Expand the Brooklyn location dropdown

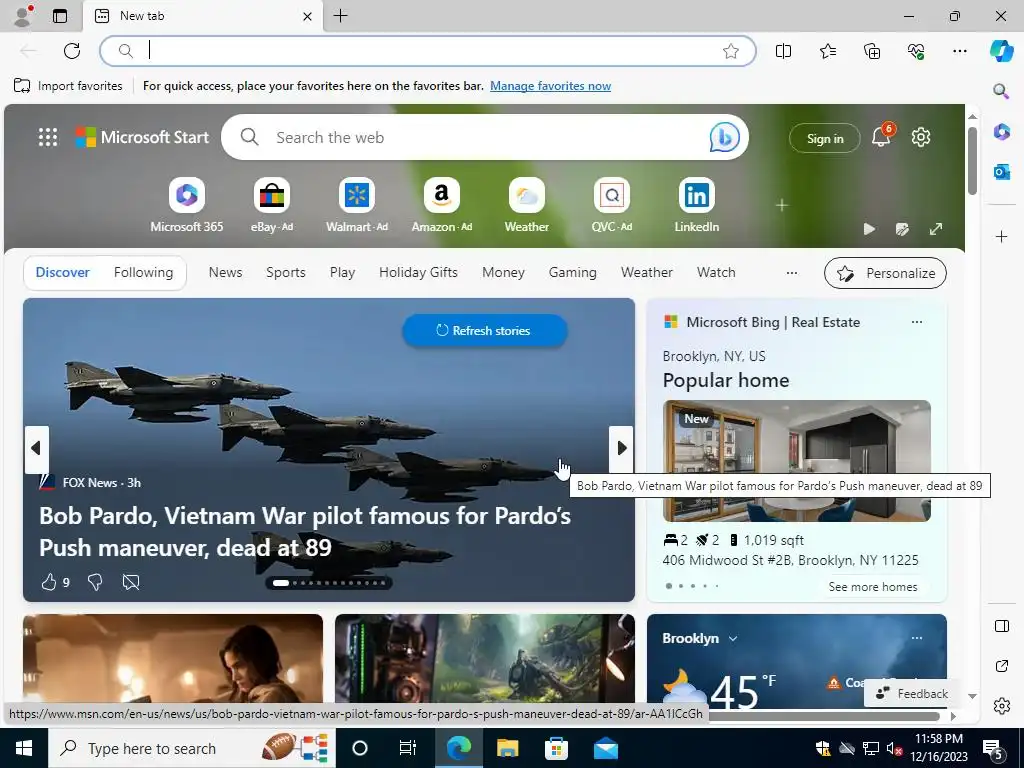click(733, 639)
